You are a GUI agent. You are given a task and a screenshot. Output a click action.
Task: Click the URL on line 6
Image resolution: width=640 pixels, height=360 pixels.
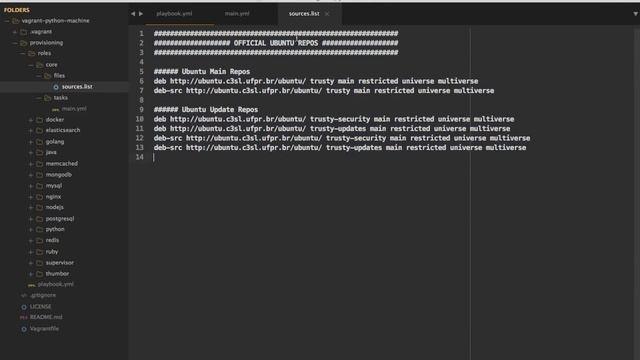(238, 81)
